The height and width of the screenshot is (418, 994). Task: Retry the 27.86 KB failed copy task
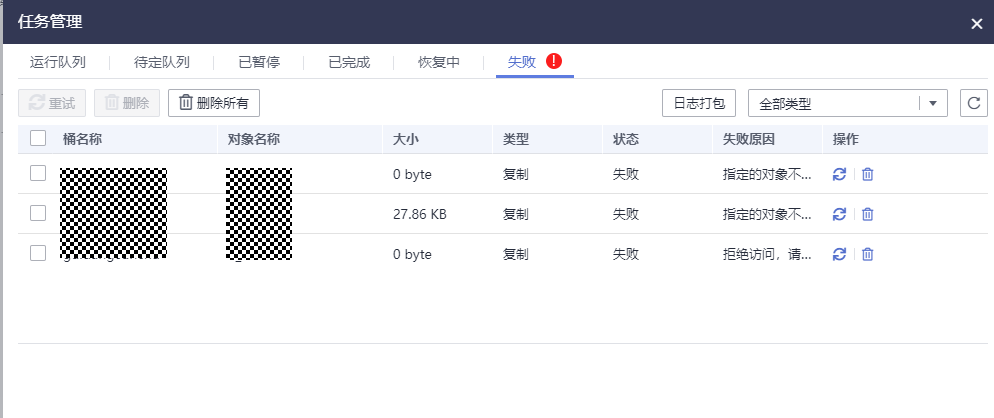pos(839,214)
